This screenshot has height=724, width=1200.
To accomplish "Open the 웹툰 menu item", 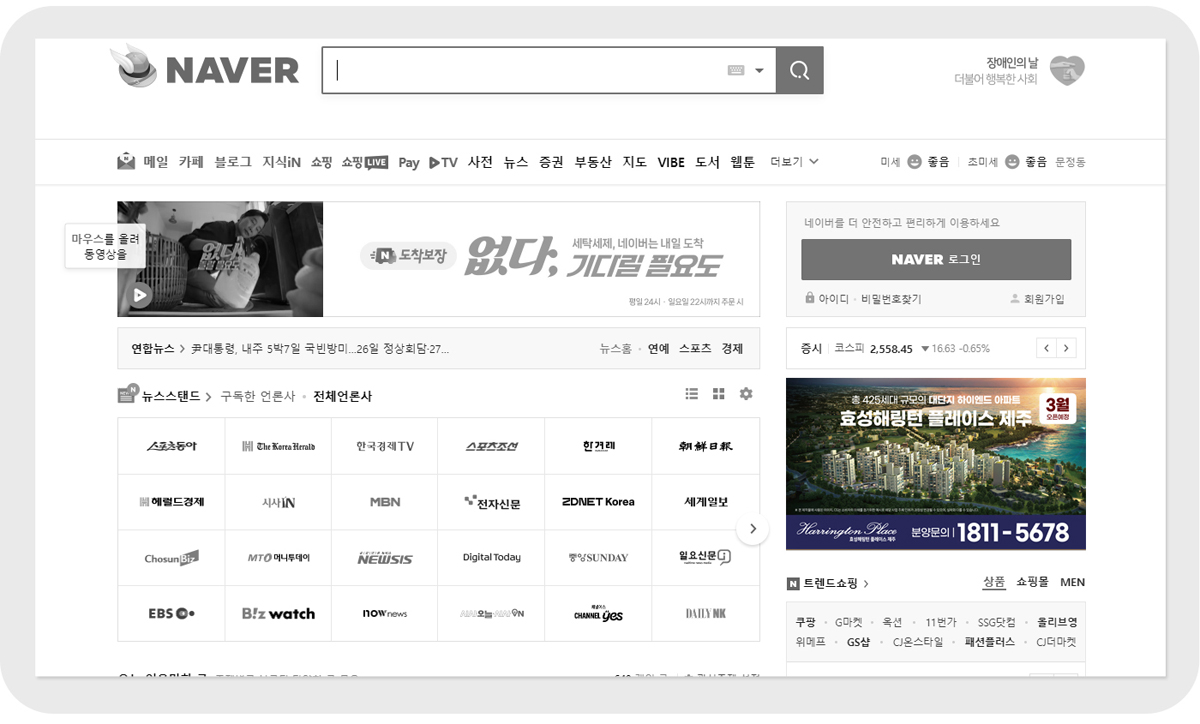I will point(743,161).
